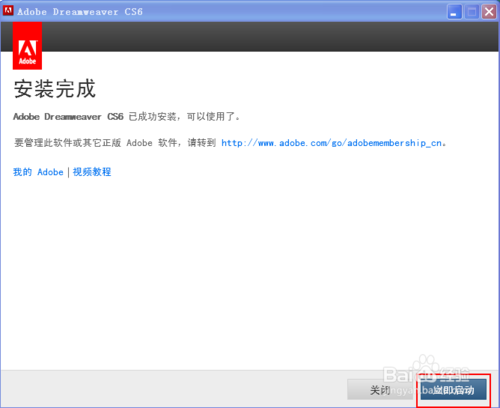This screenshot has height=408, width=500.
Task: Open the adobe.com adobemembership_cn link
Action: (x=332, y=143)
